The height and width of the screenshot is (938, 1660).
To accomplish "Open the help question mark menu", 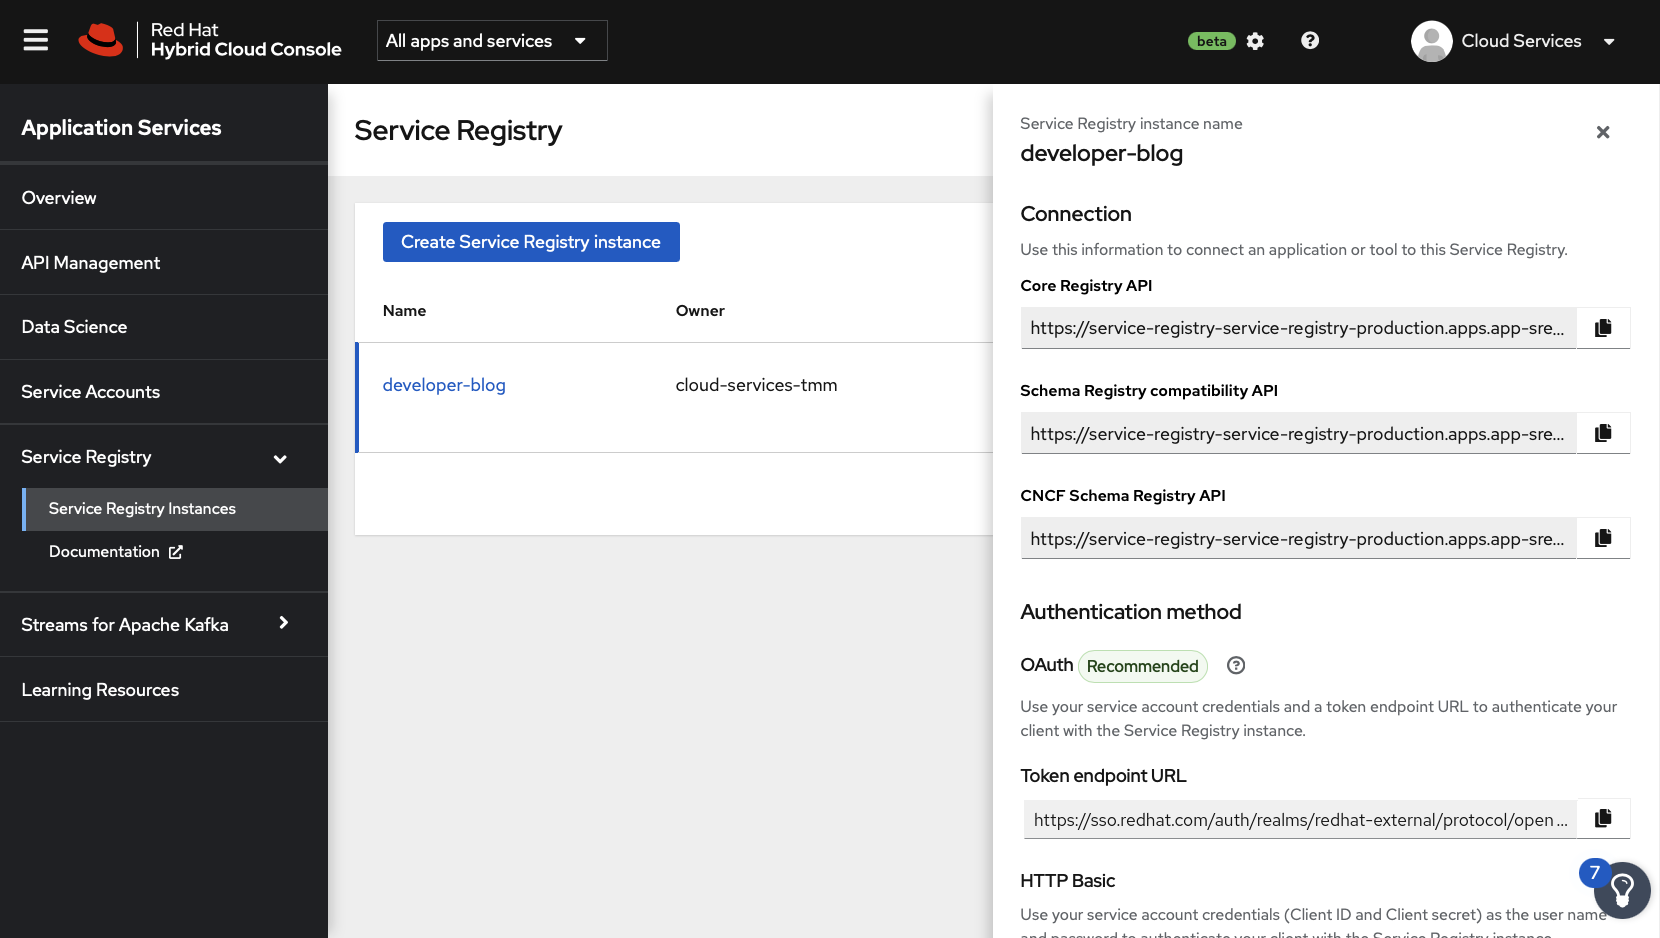I will tap(1309, 40).
